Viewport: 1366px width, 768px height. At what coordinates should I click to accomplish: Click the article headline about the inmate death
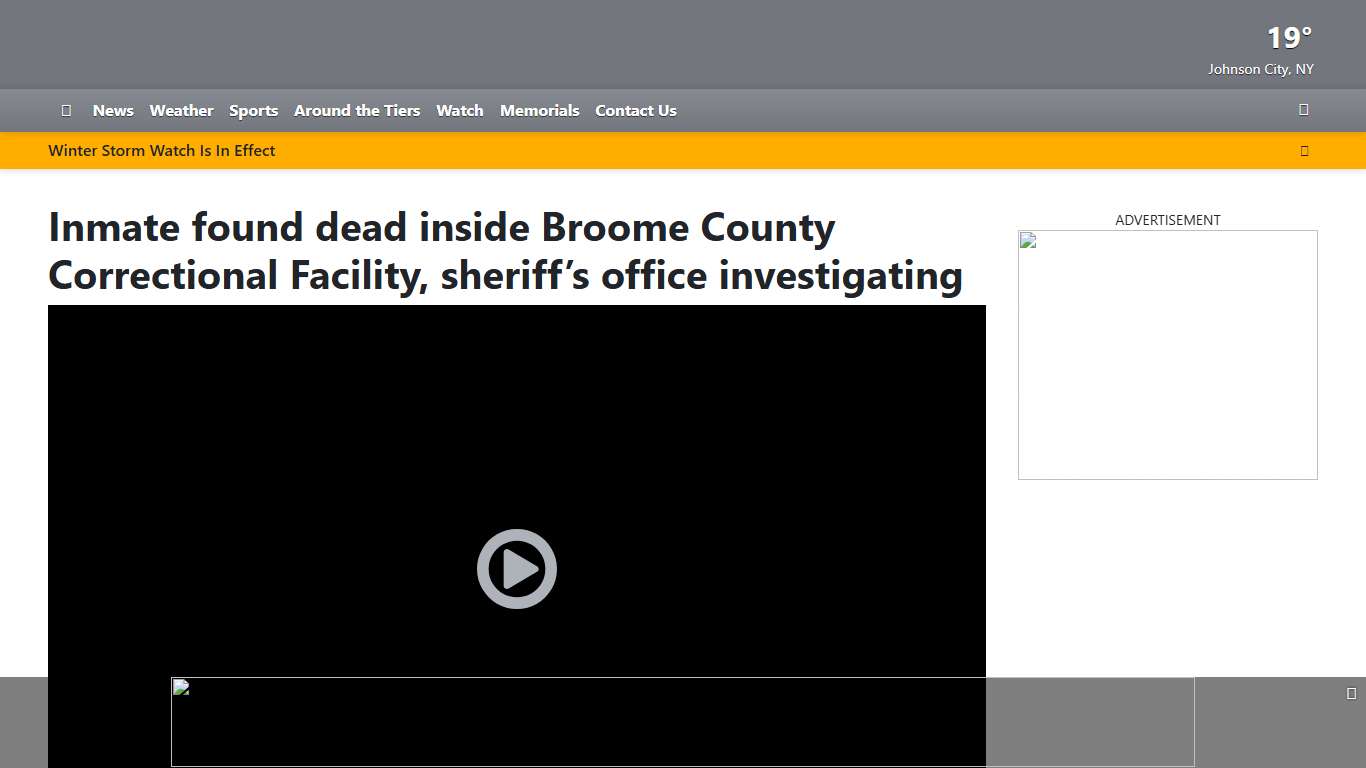505,251
